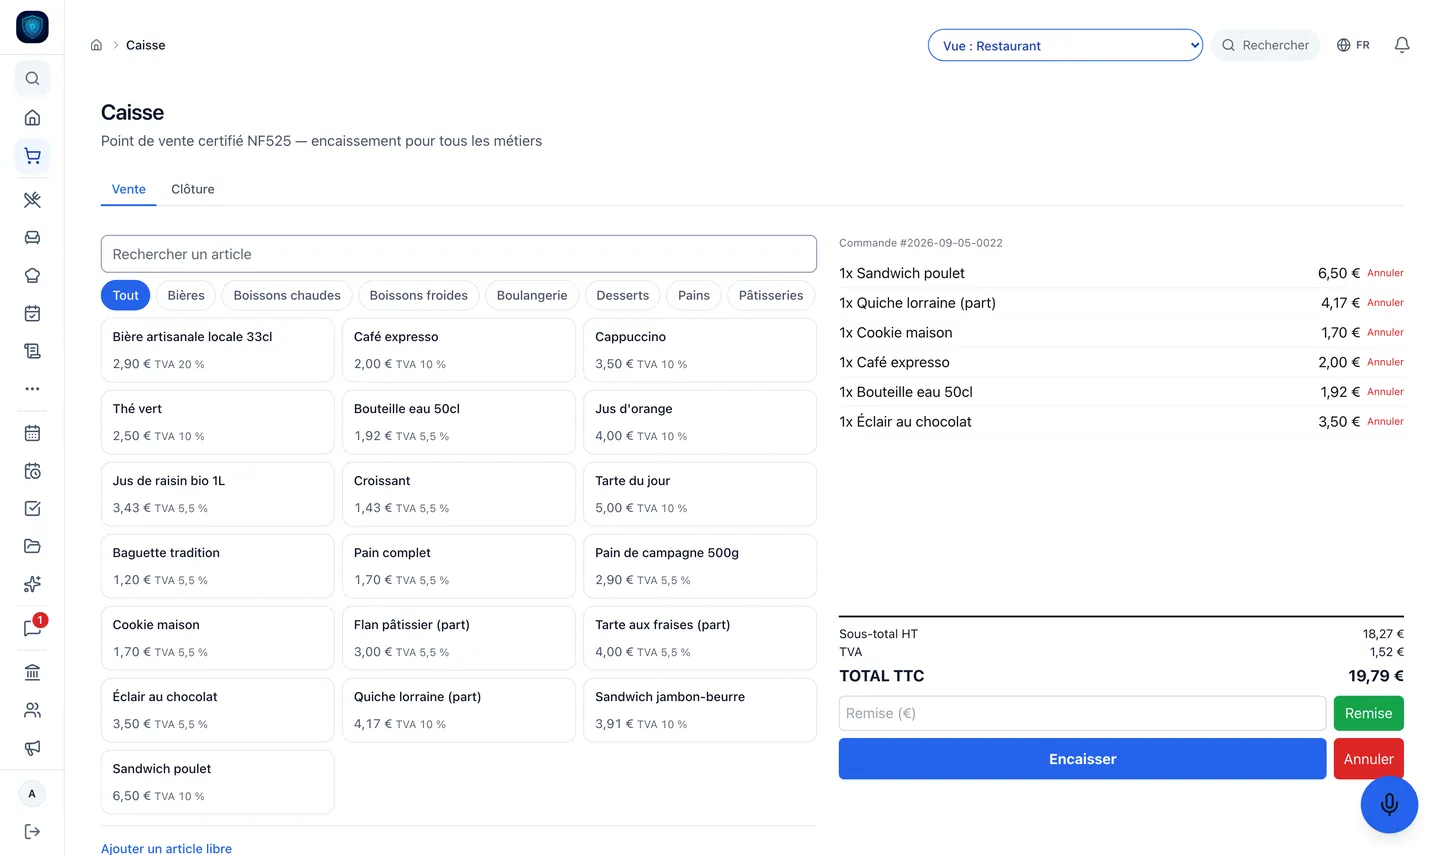This screenshot has width=1440, height=855.
Task: Click the chat messages icon with badge
Action: coord(32,628)
